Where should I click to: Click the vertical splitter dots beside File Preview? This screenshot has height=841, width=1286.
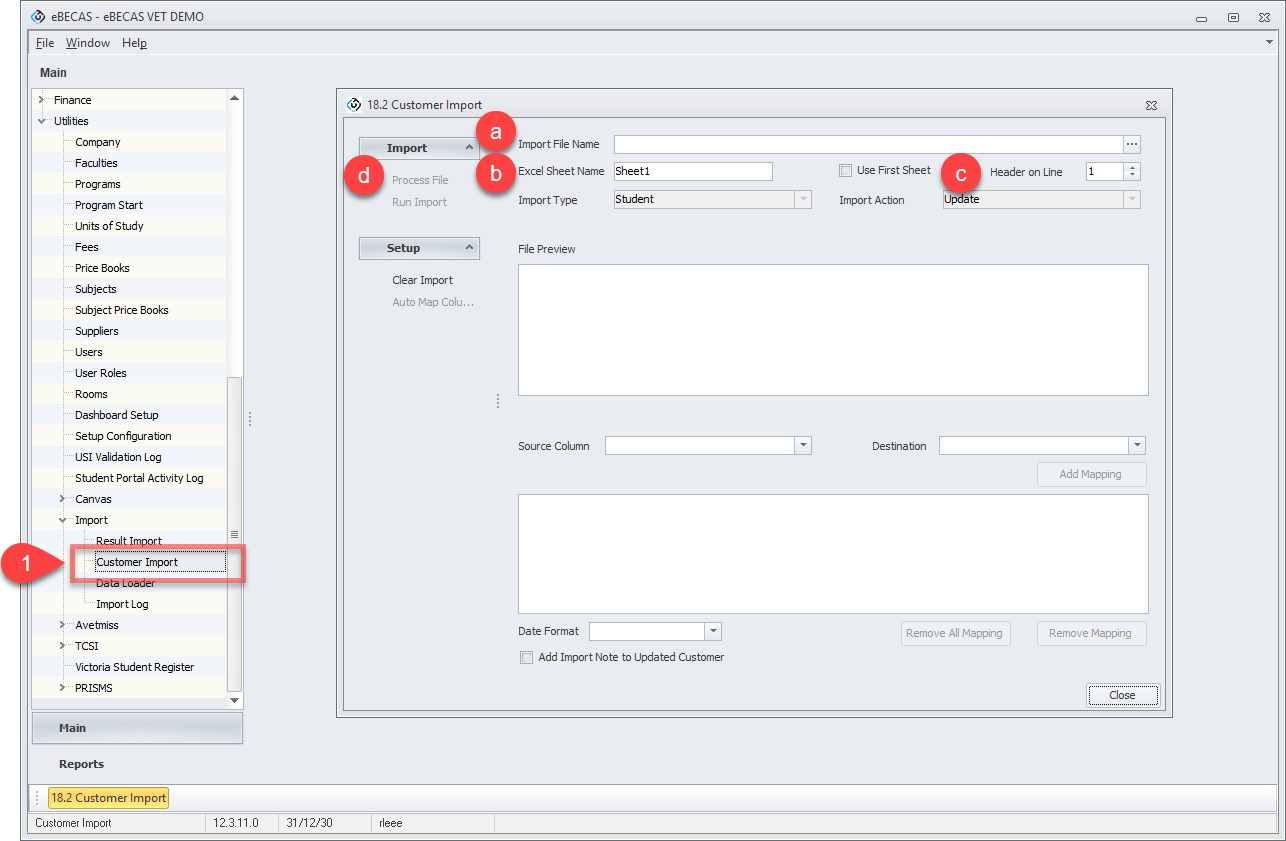[x=498, y=401]
